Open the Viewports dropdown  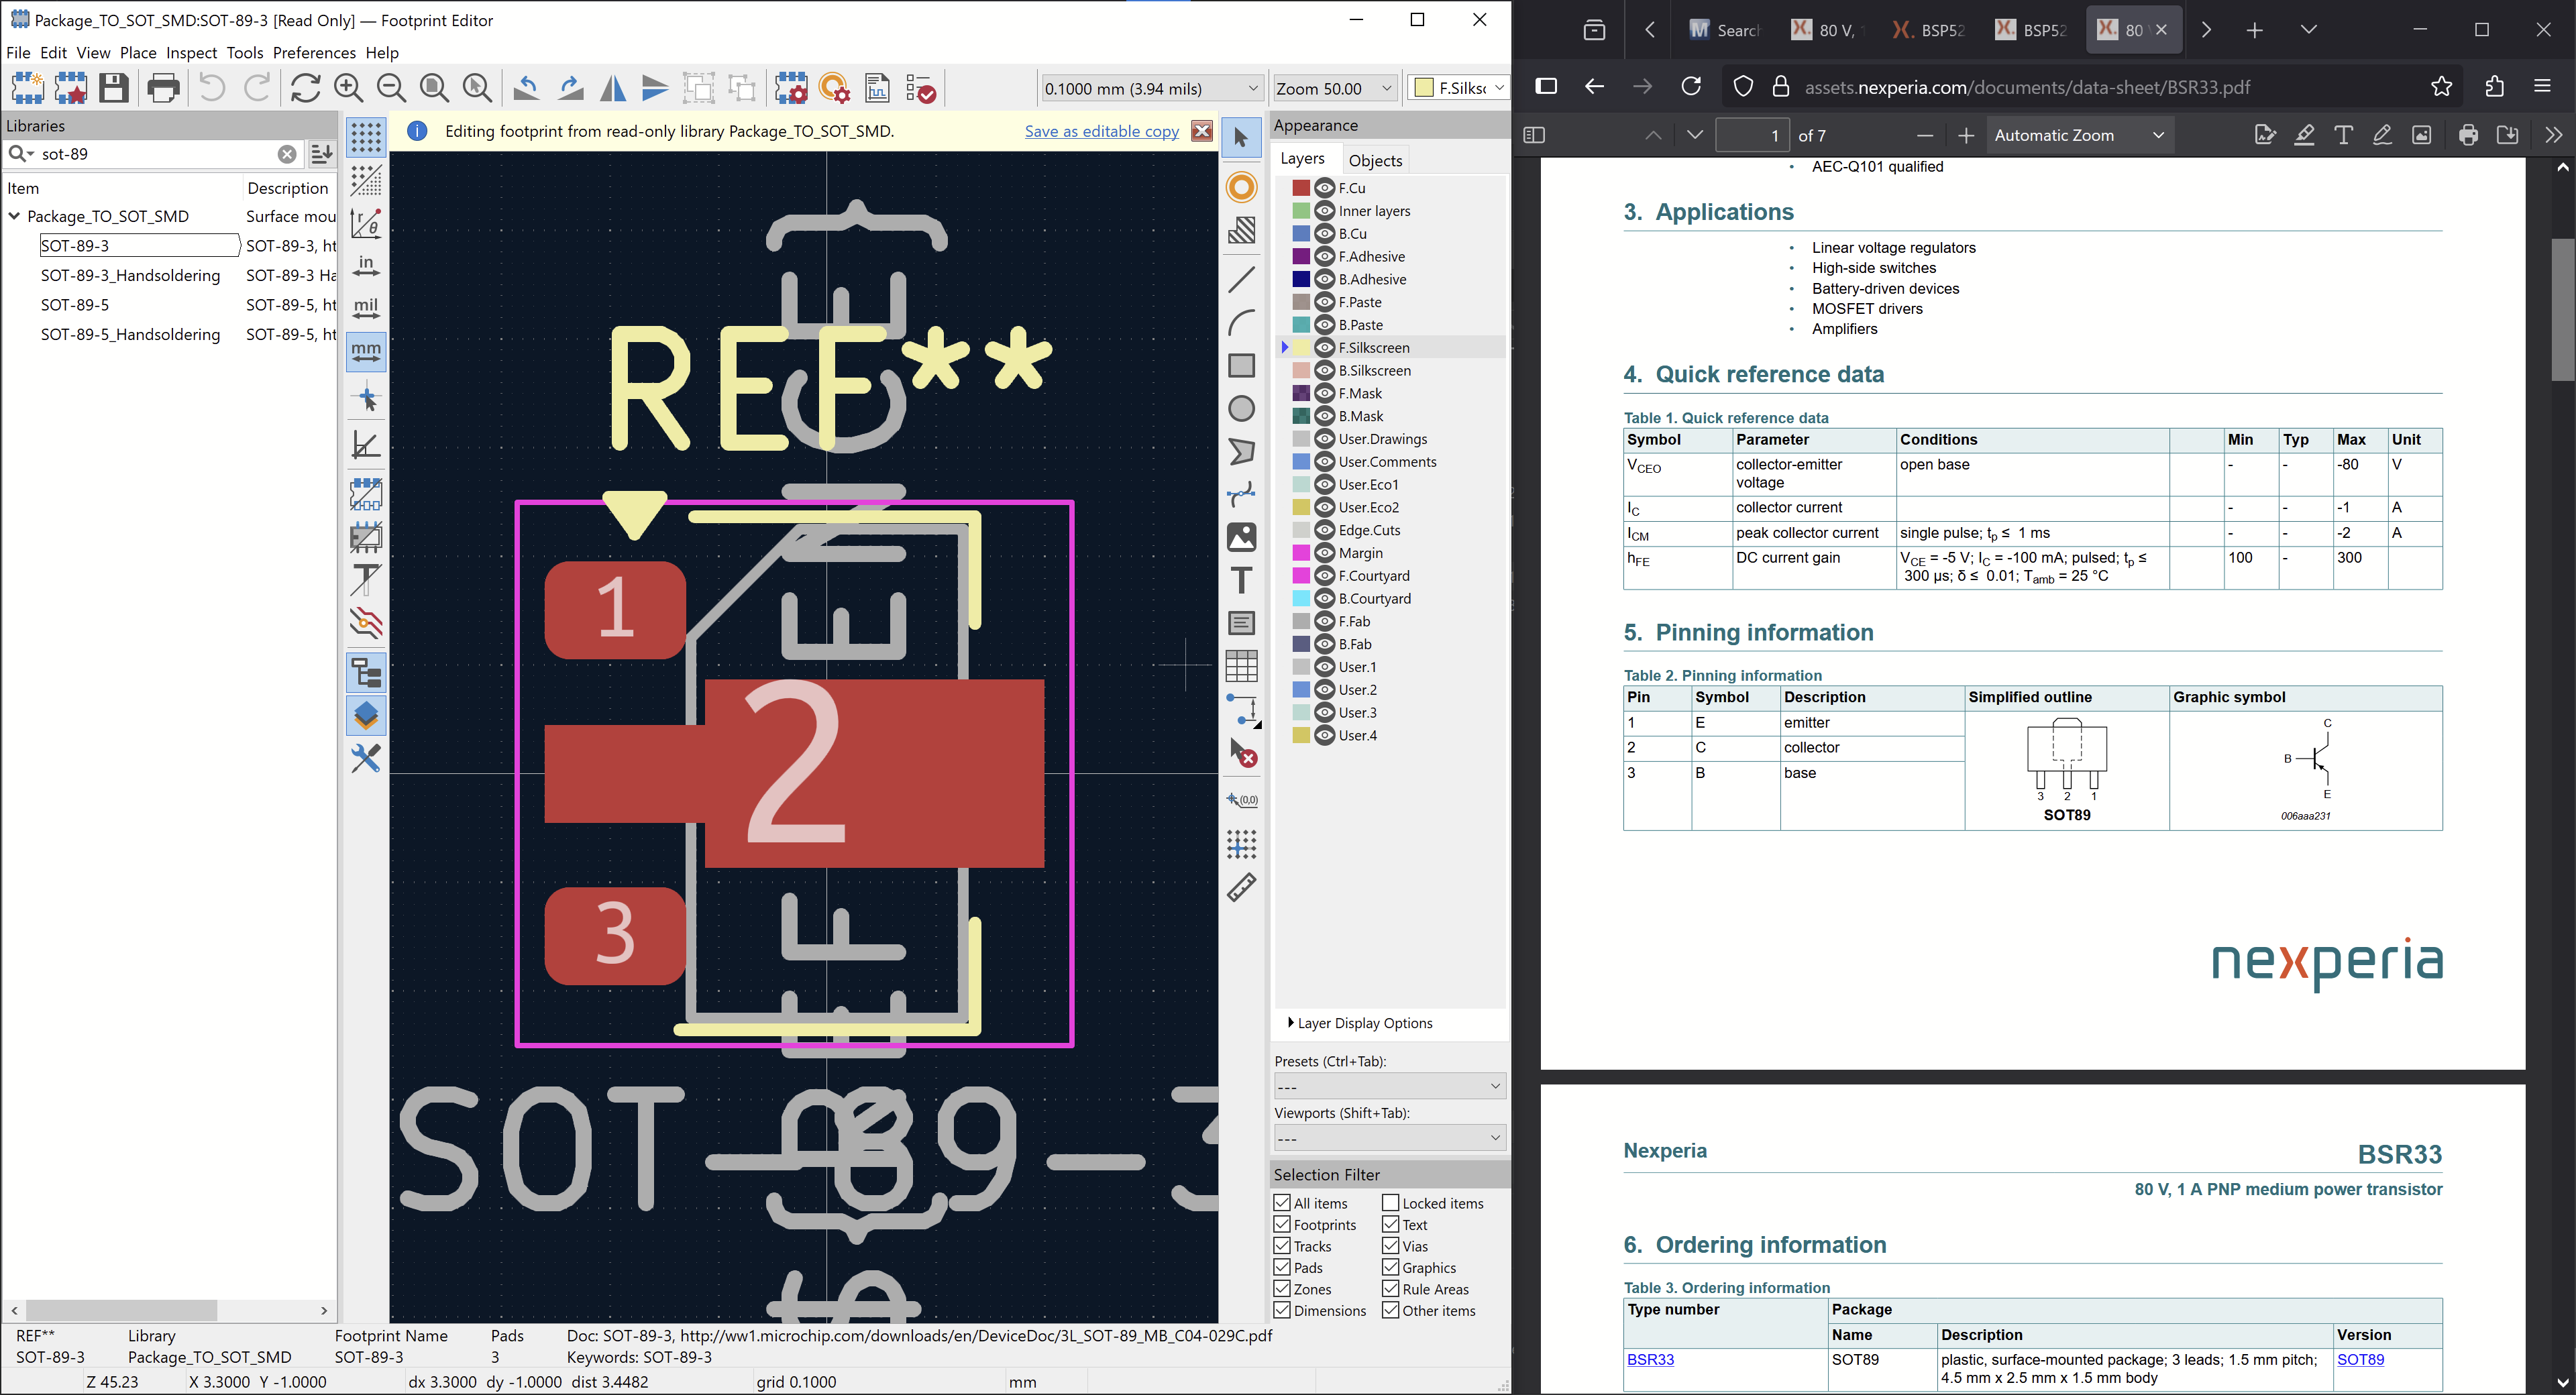click(x=1390, y=1138)
